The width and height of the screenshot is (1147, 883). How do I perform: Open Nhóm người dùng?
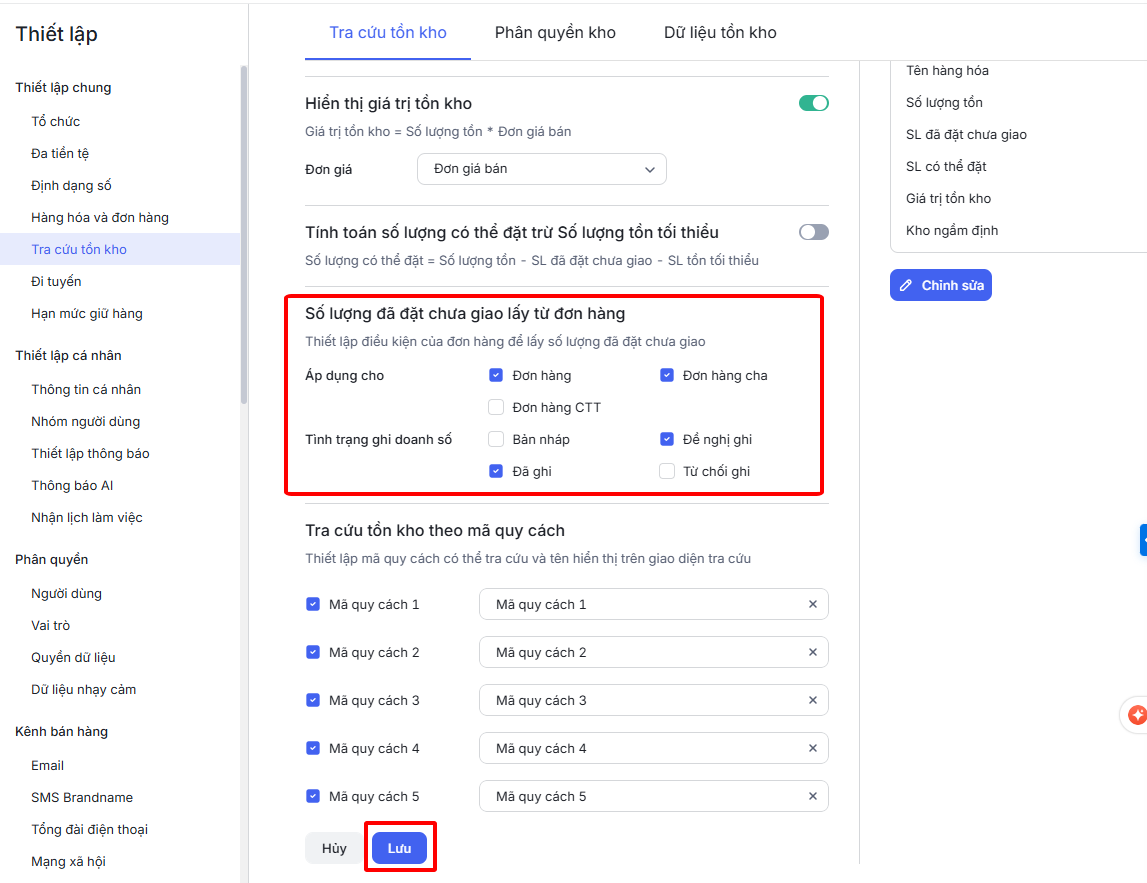tap(85, 421)
